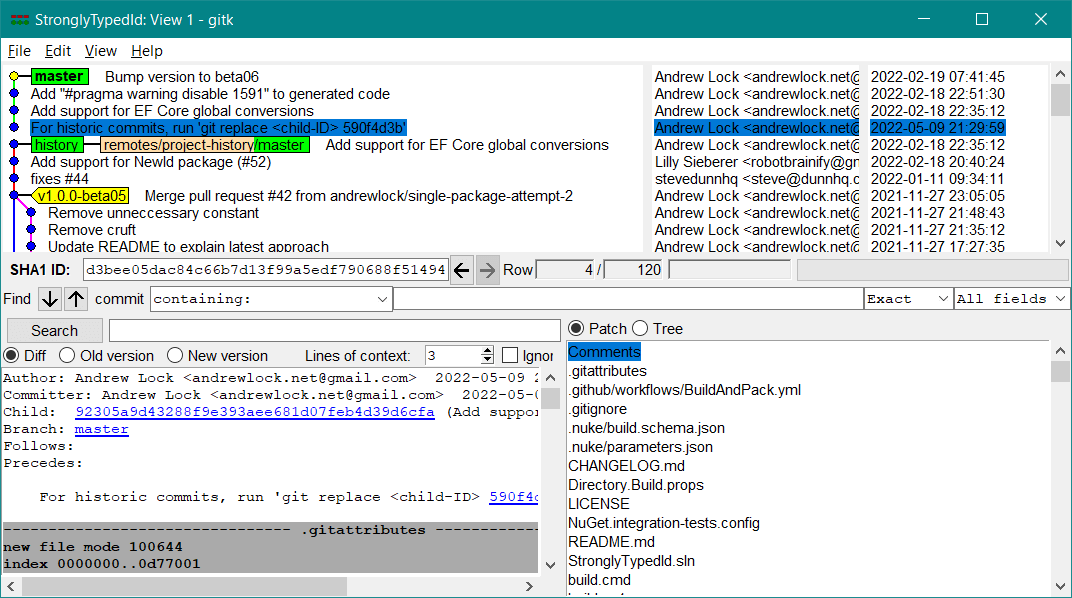Click the yellow commit node beside master
1072x598 pixels.
tap(14, 77)
